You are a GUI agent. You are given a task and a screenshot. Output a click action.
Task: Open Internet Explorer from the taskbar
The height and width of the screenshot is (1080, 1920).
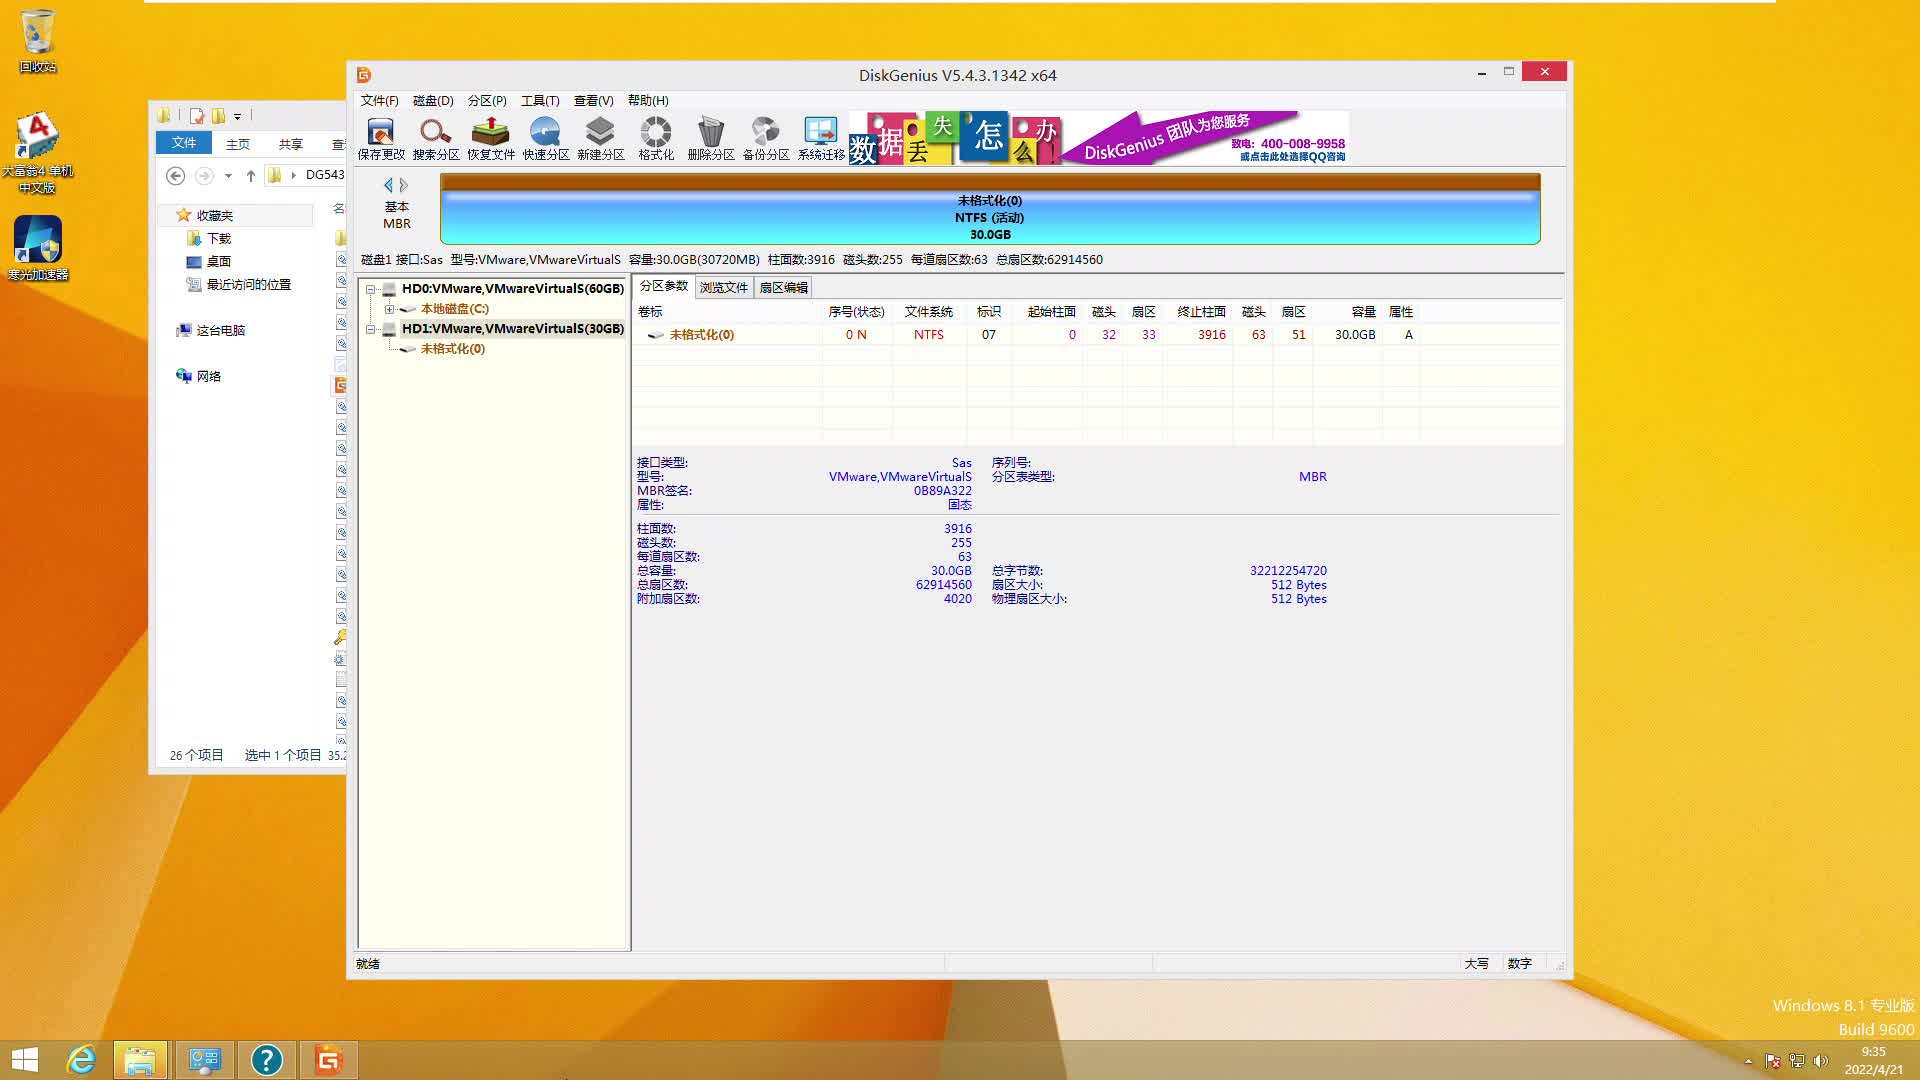pos(81,1060)
